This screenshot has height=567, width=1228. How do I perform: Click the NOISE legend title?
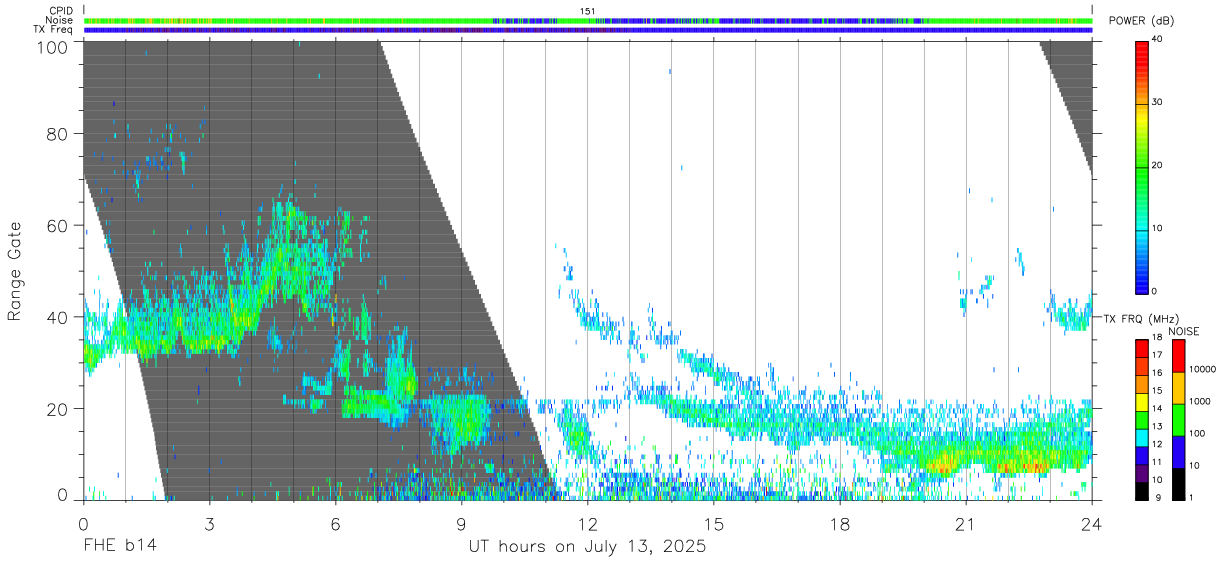click(1185, 331)
